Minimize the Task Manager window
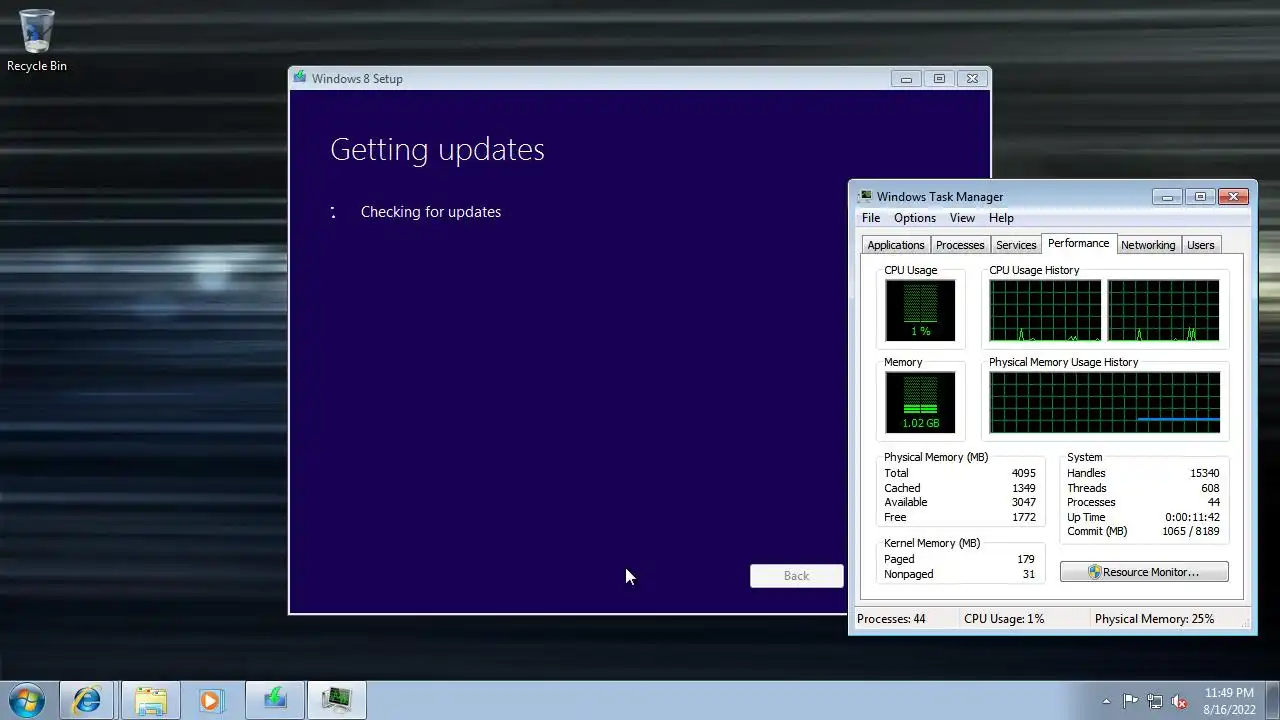Image resolution: width=1280 pixels, height=720 pixels. [1167, 197]
